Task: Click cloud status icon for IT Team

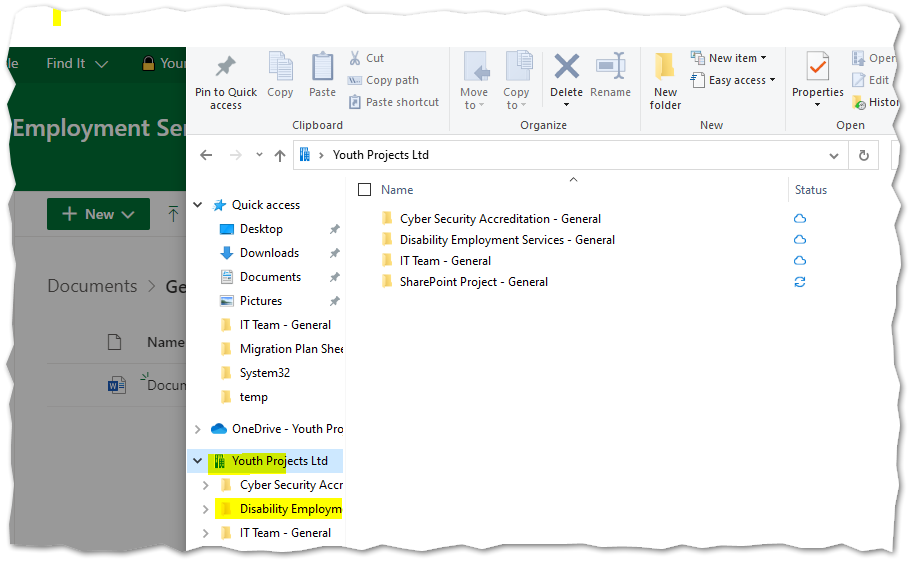Action: [800, 260]
